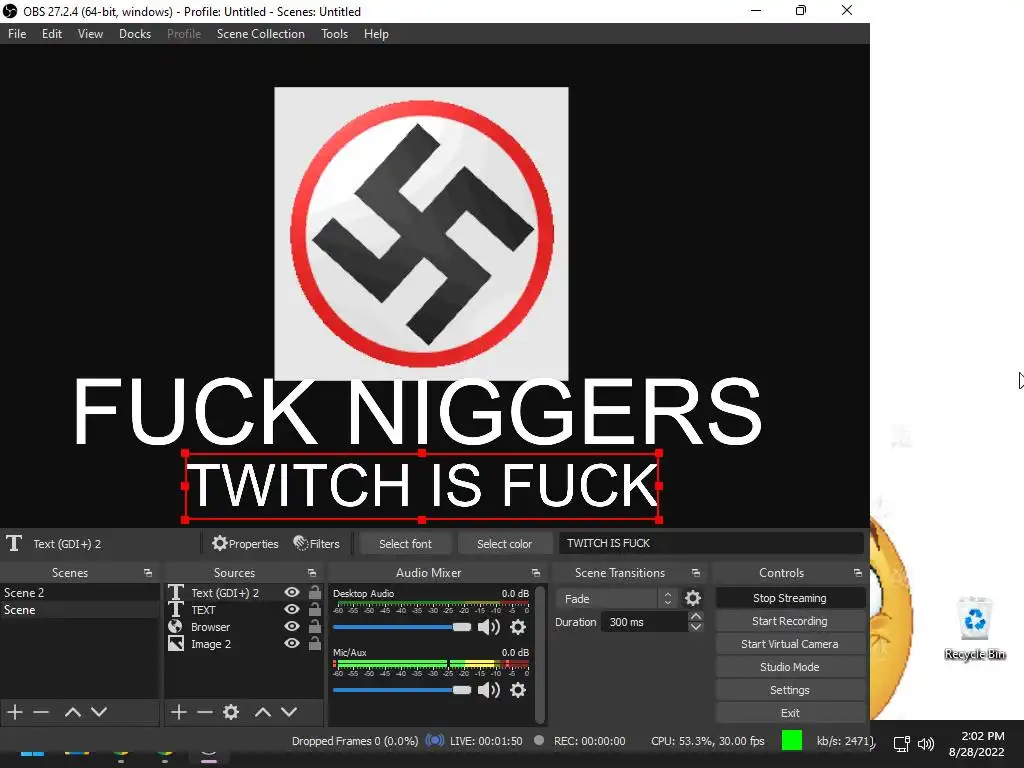Lock the Browser source
This screenshot has width=1024, height=768.
click(x=315, y=626)
